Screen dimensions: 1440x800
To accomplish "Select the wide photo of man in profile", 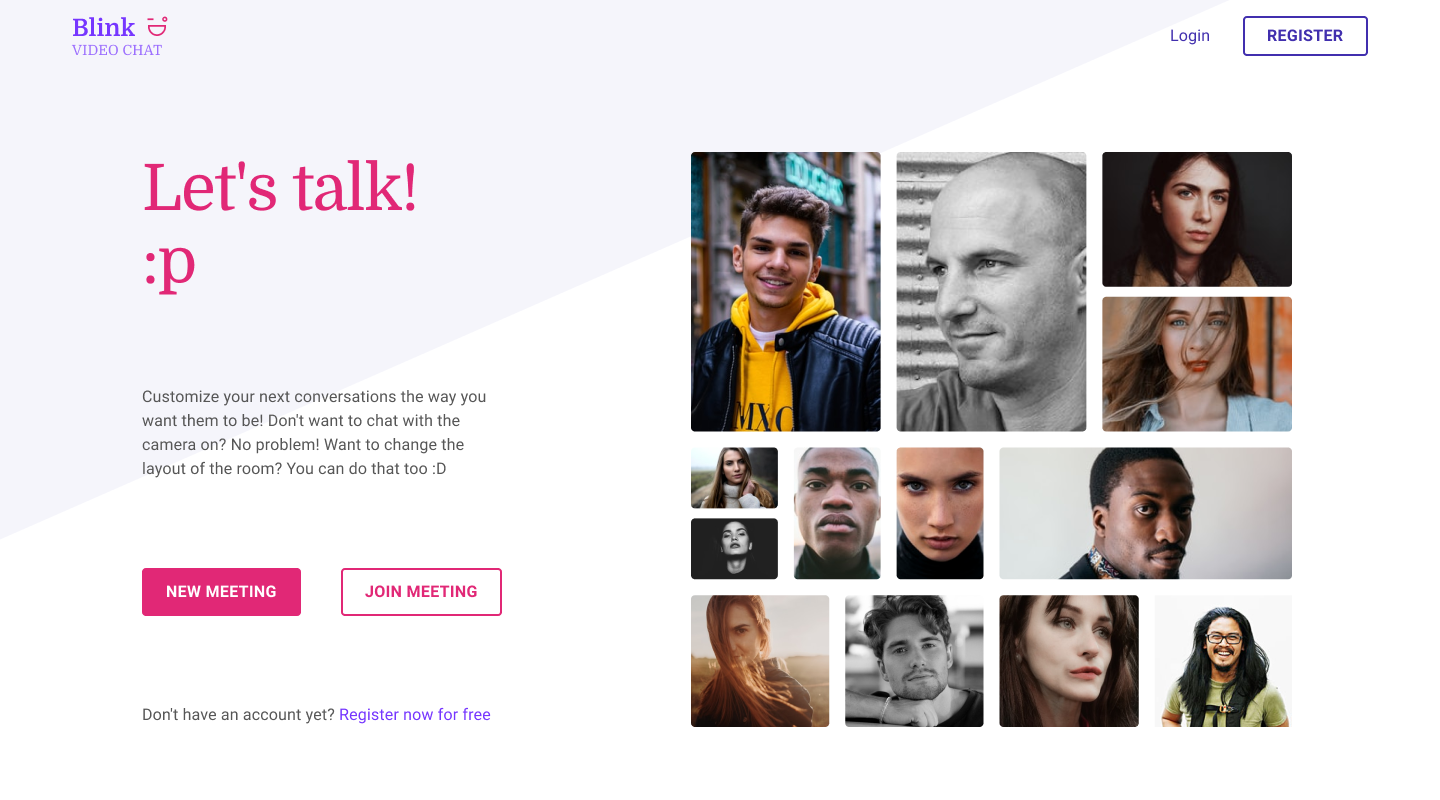I will 1145,513.
